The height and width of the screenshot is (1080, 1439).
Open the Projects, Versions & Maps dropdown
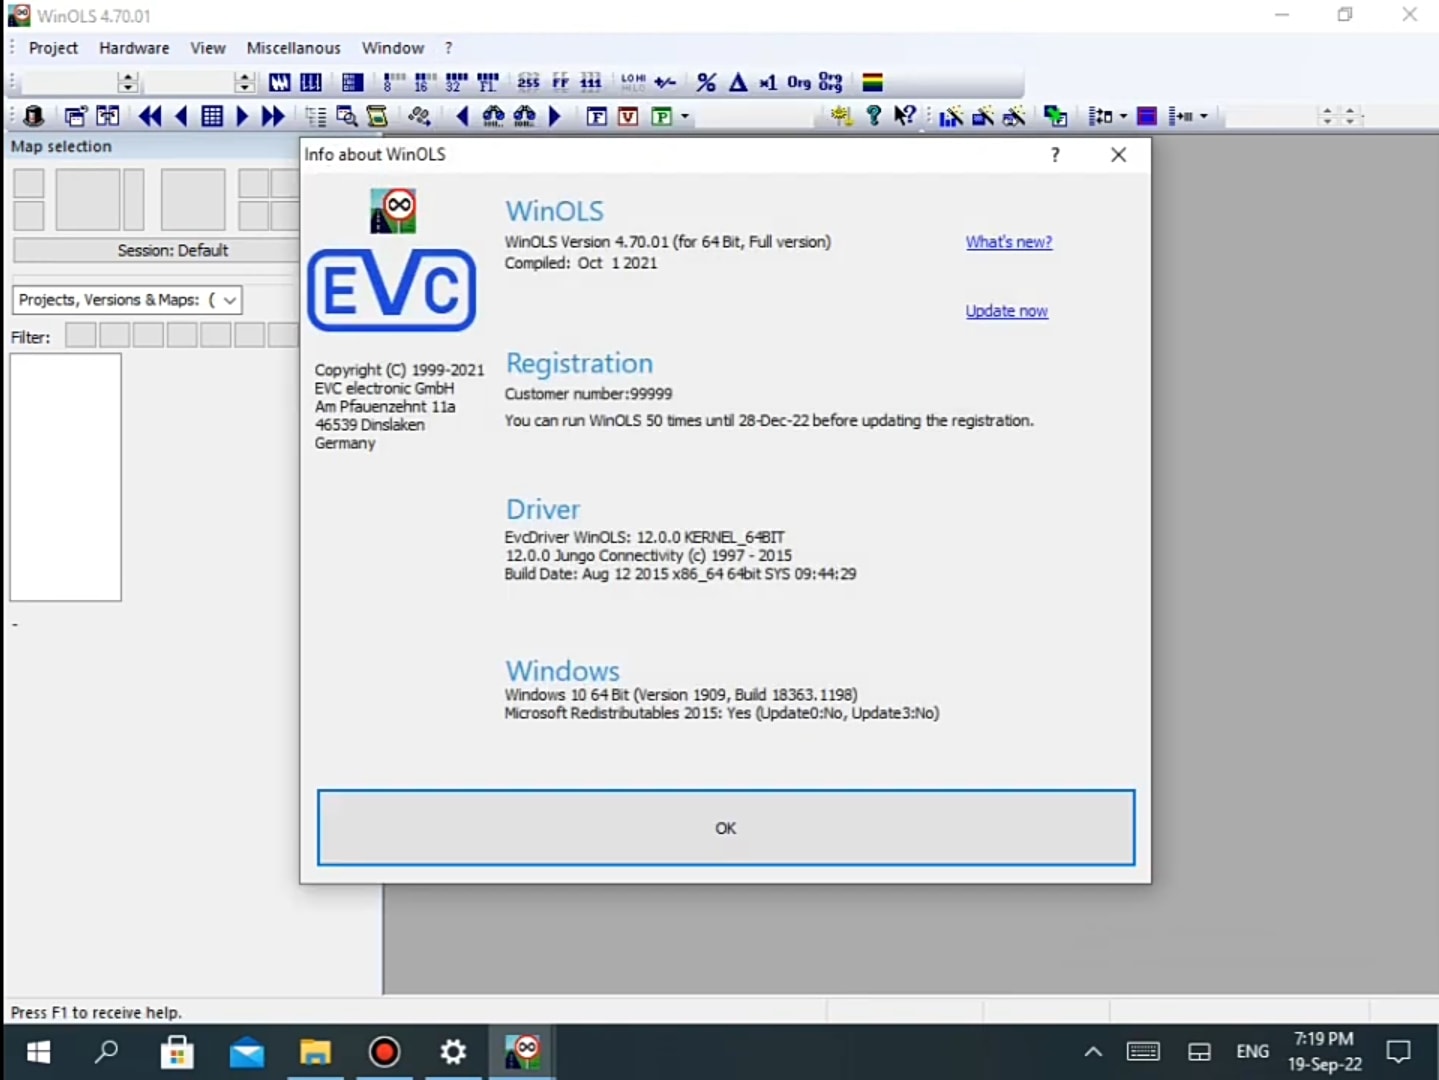click(x=229, y=300)
